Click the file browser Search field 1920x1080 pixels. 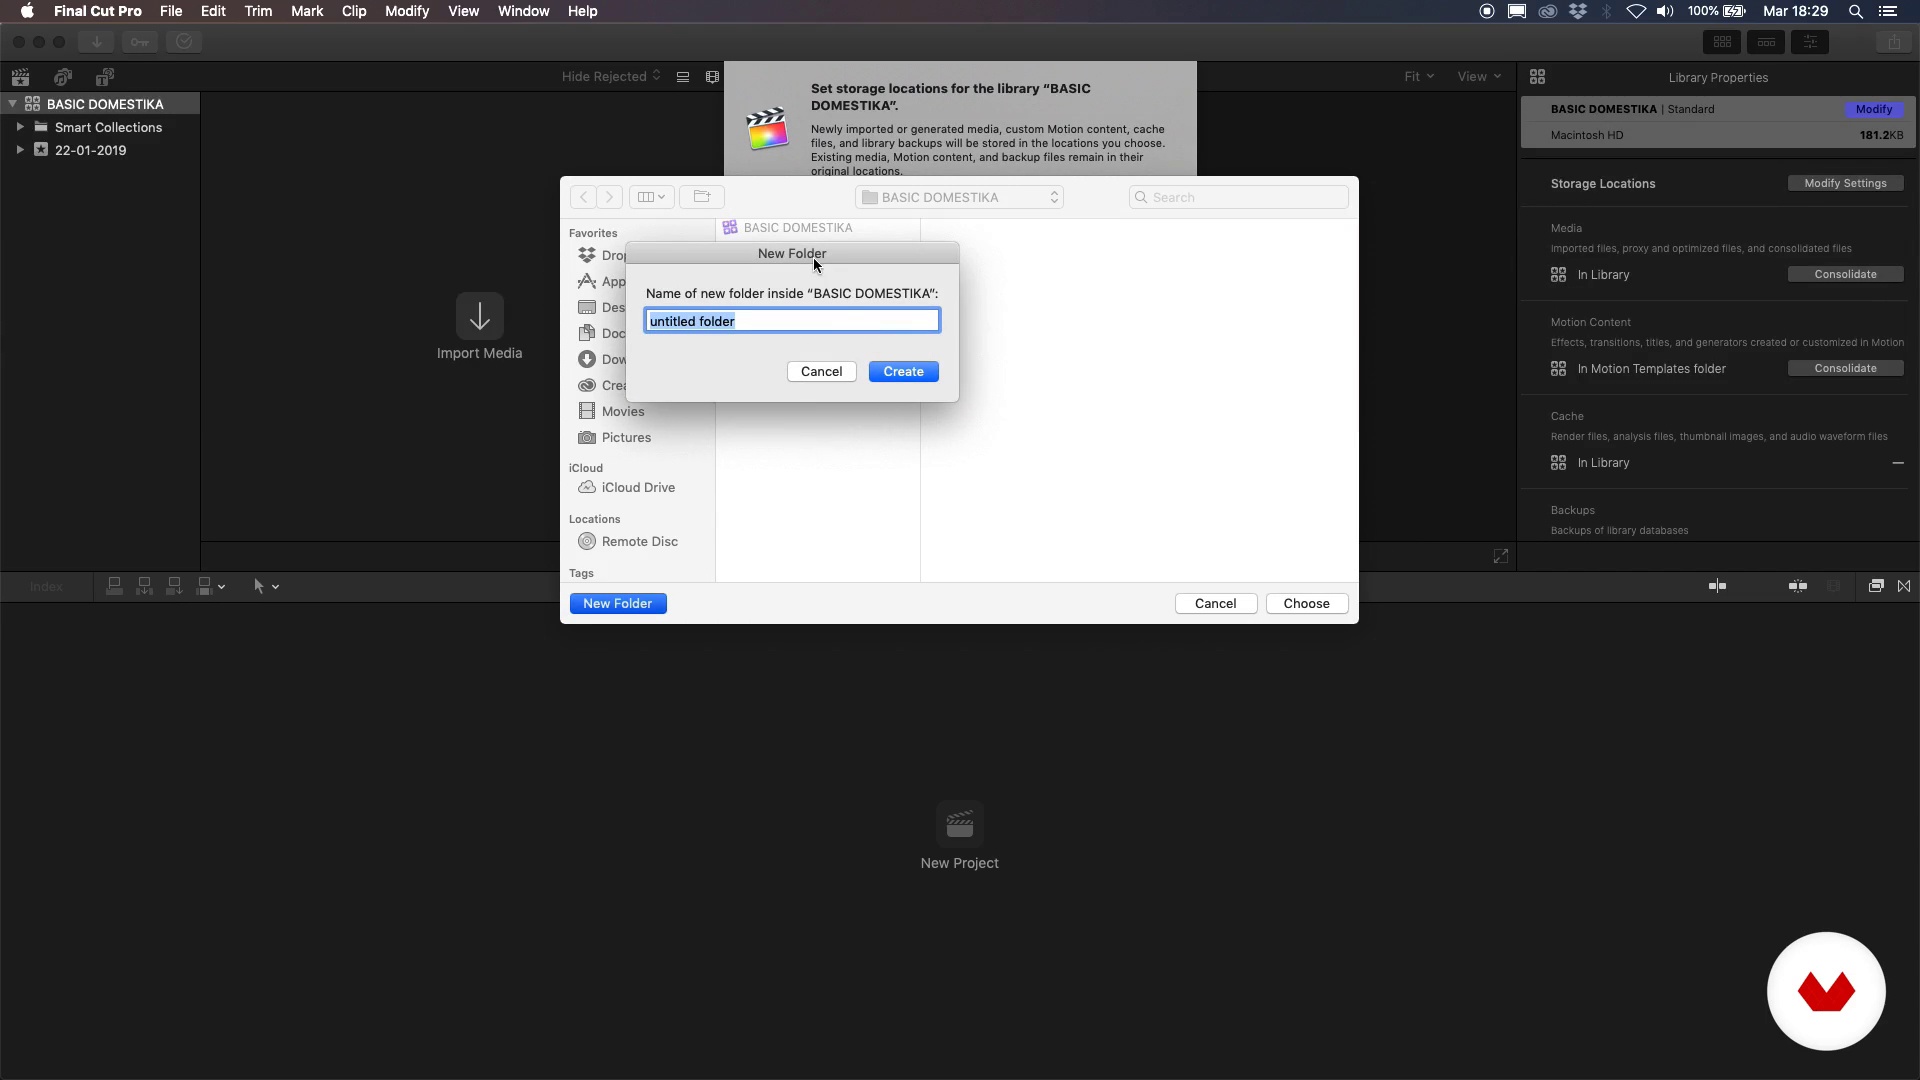1238,197
